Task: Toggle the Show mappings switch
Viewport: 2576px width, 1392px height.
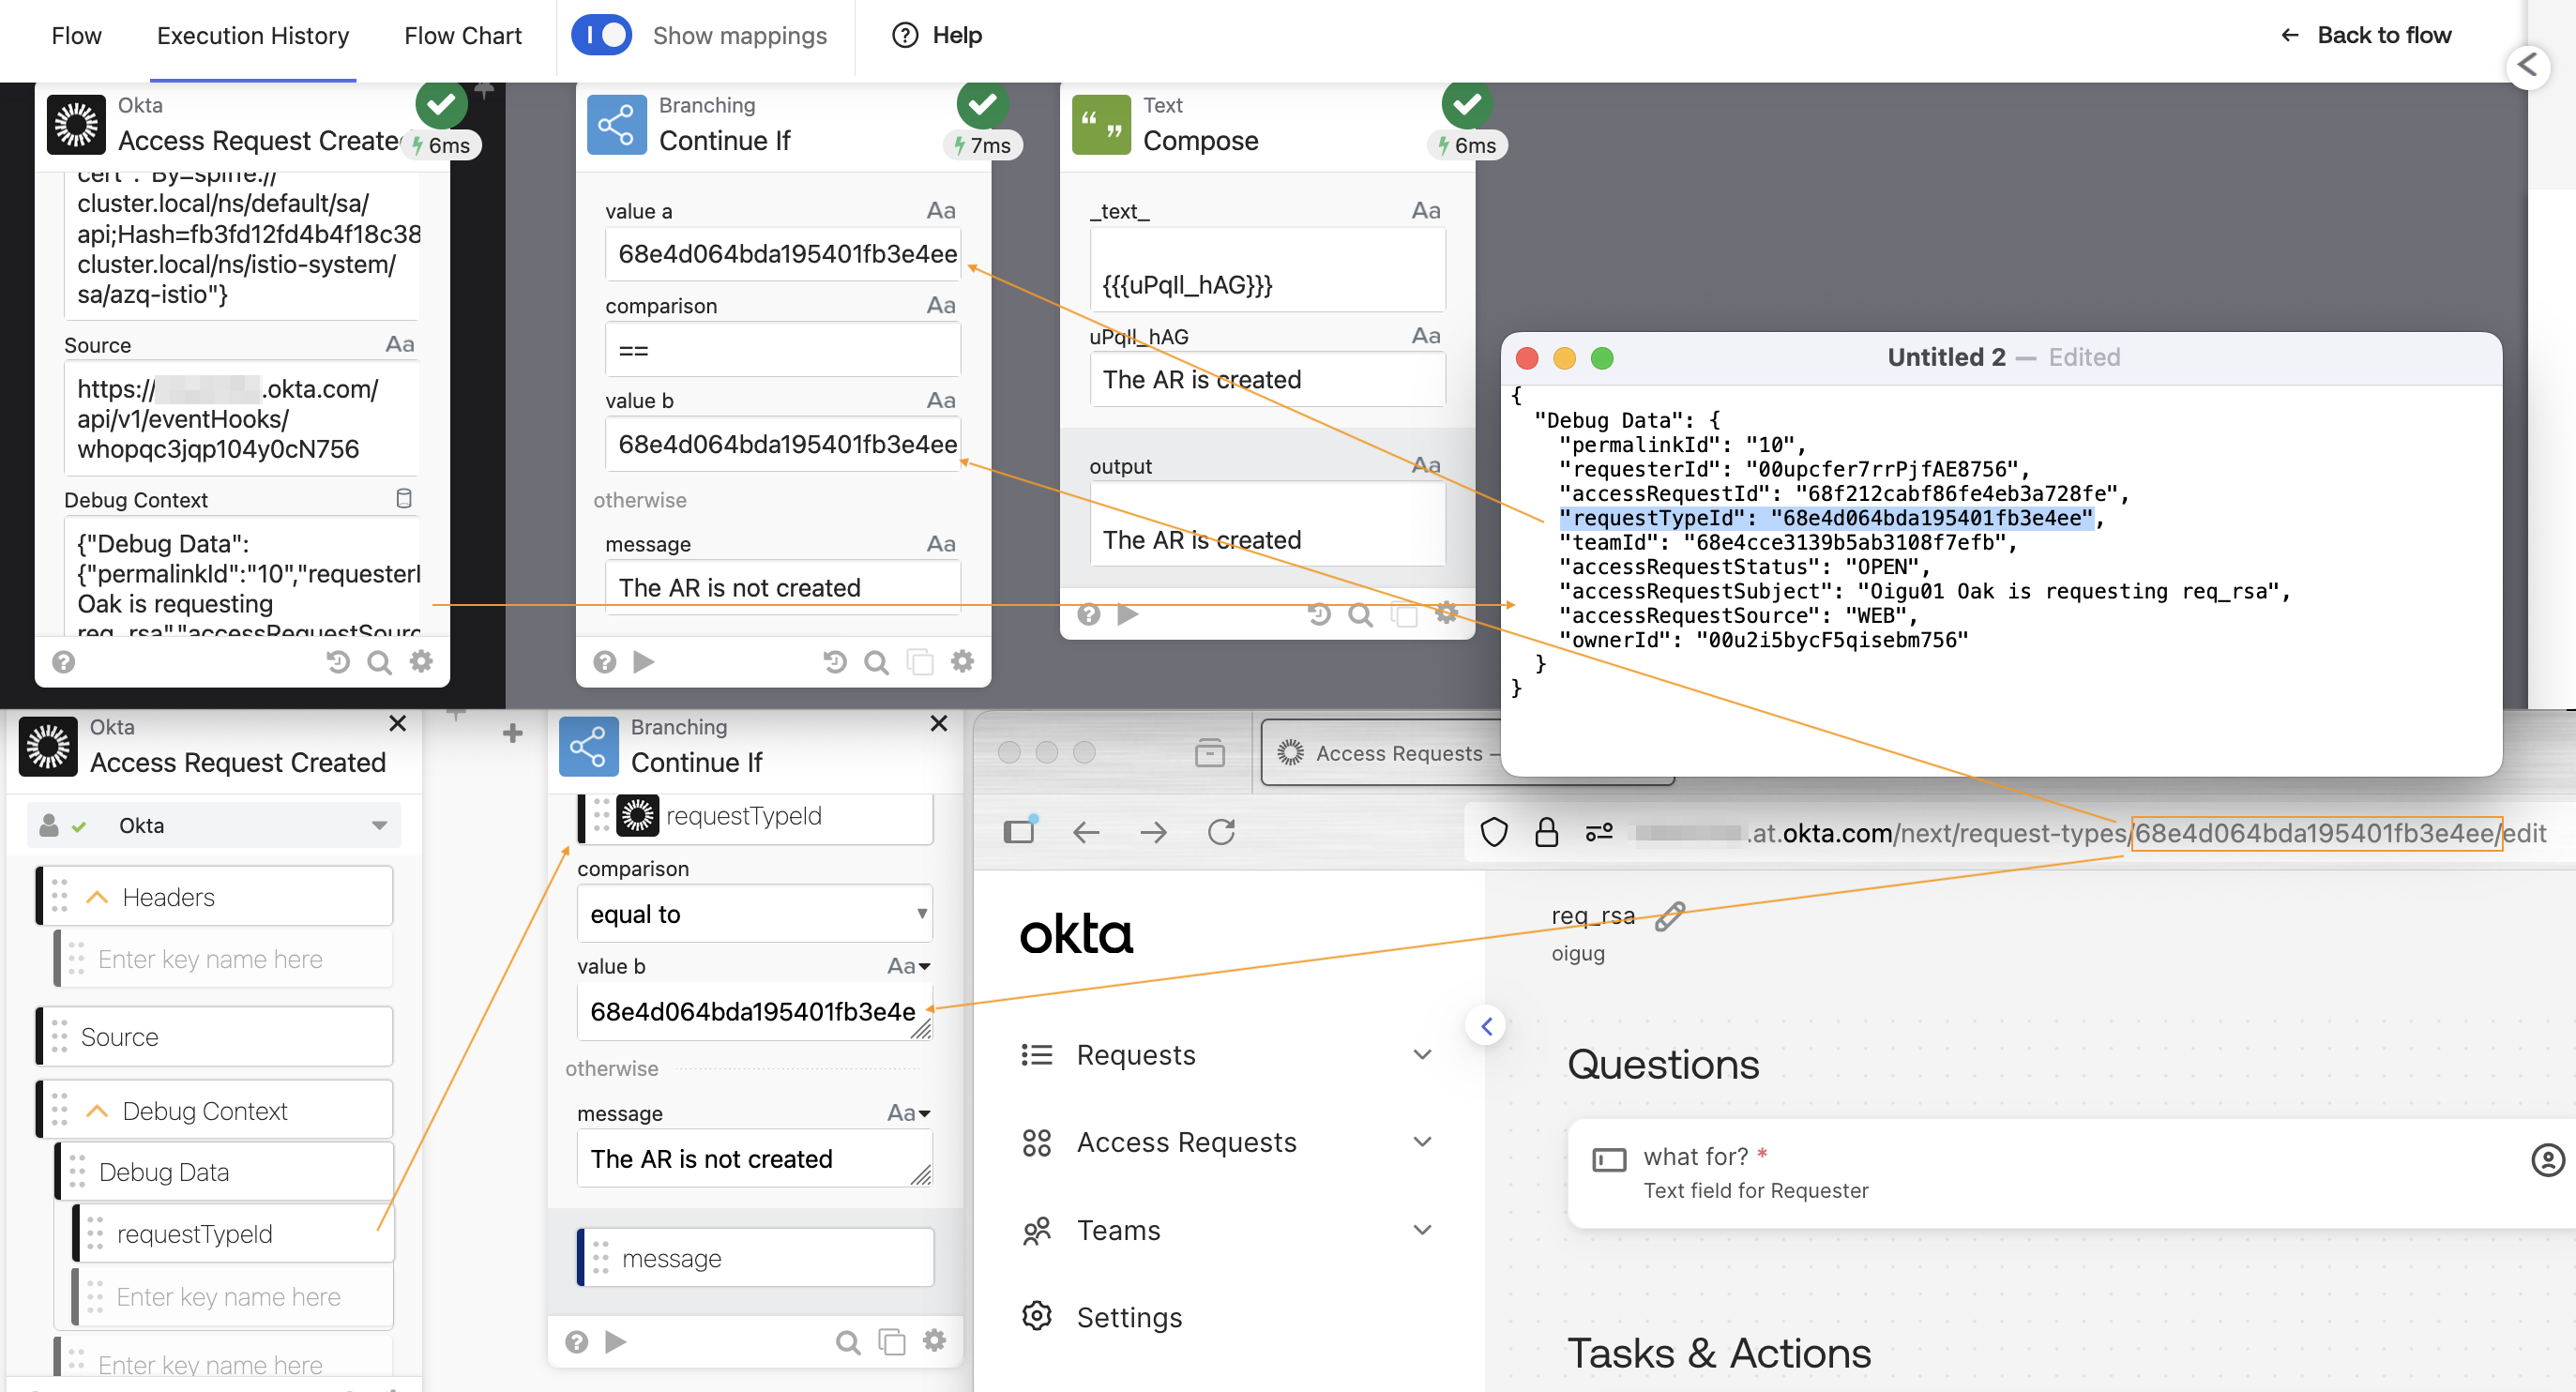Action: (x=601, y=34)
